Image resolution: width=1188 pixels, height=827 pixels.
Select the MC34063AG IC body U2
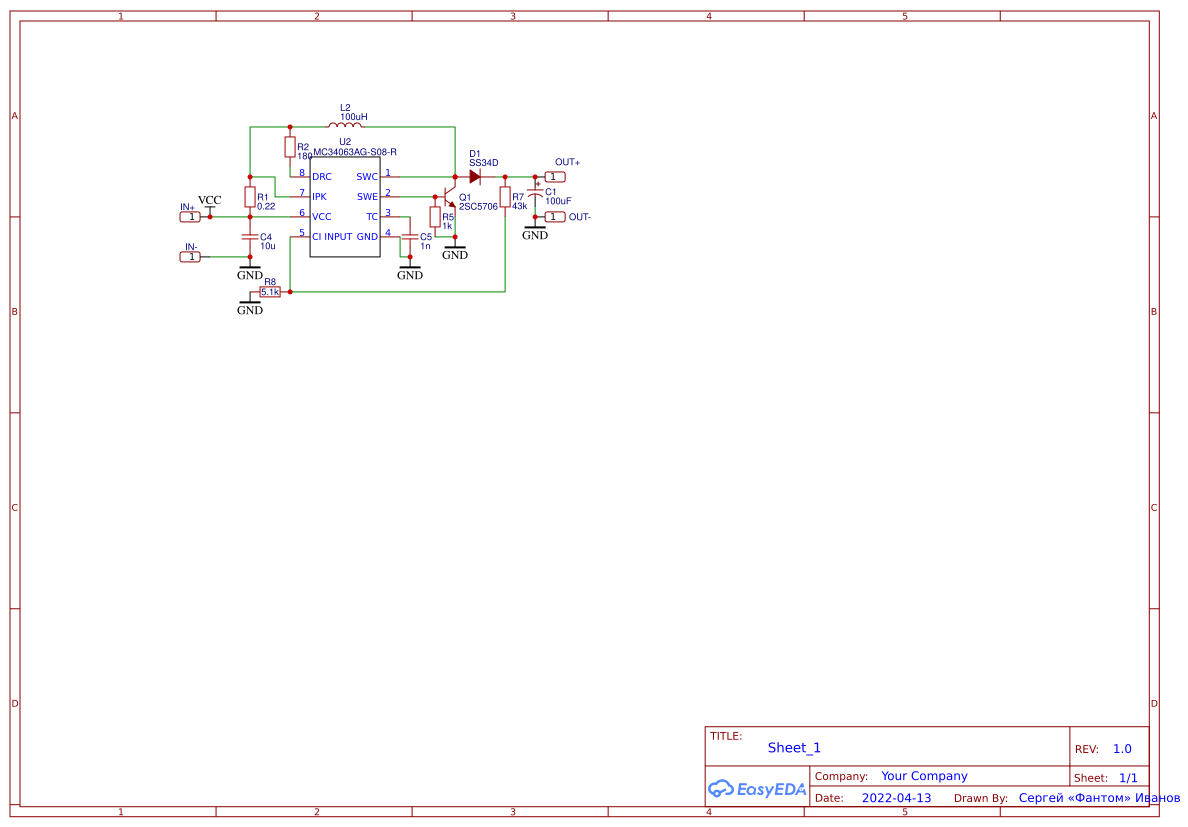click(345, 207)
